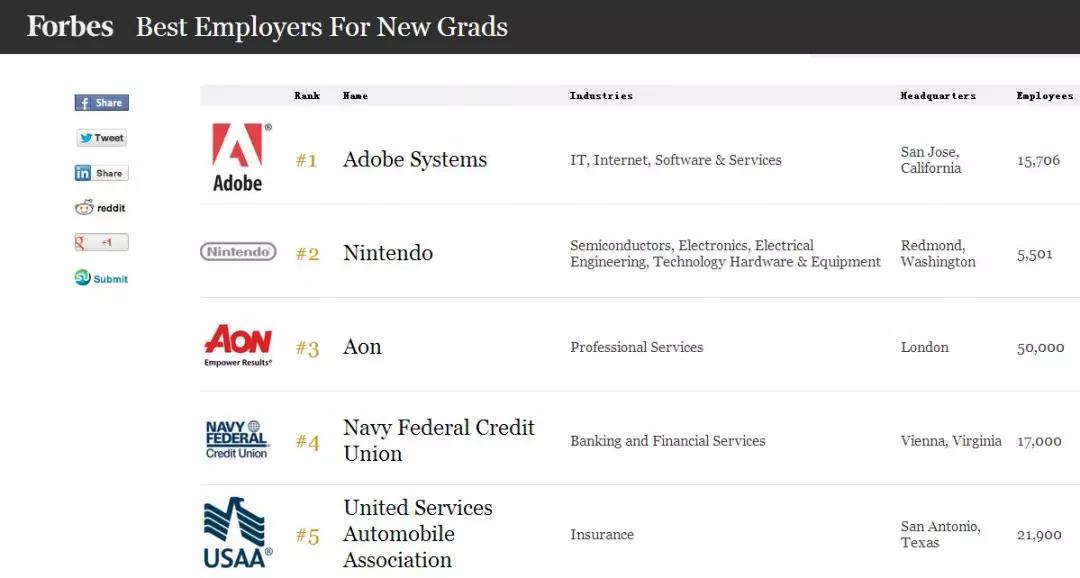Open the Adobe logo thumbnail
This screenshot has height=578, width=1080.
point(238,157)
